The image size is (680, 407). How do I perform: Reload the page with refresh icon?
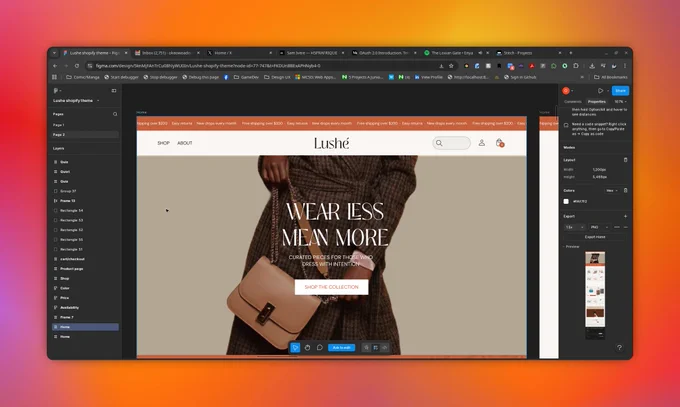(x=77, y=66)
